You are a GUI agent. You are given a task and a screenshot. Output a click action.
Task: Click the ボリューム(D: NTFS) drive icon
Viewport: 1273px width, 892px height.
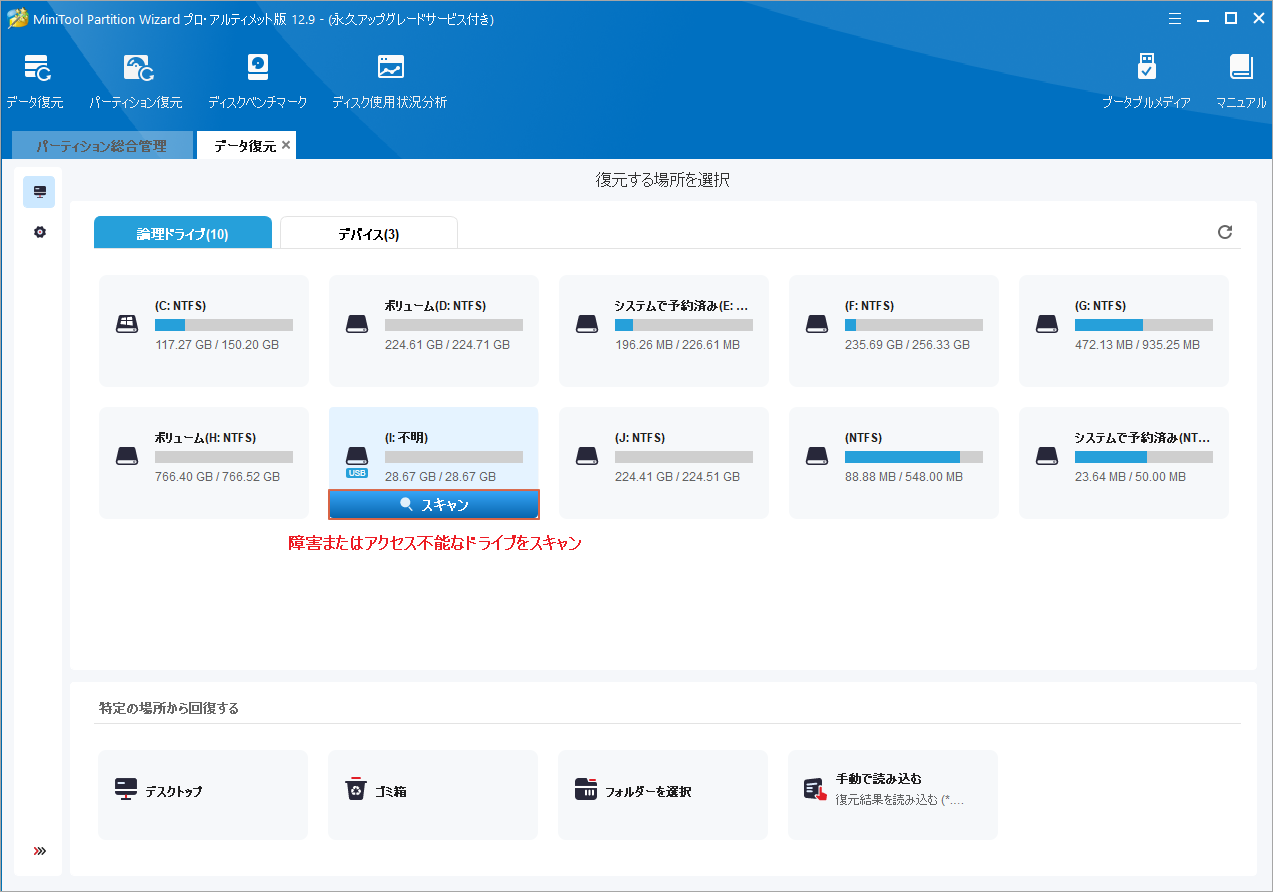point(357,324)
